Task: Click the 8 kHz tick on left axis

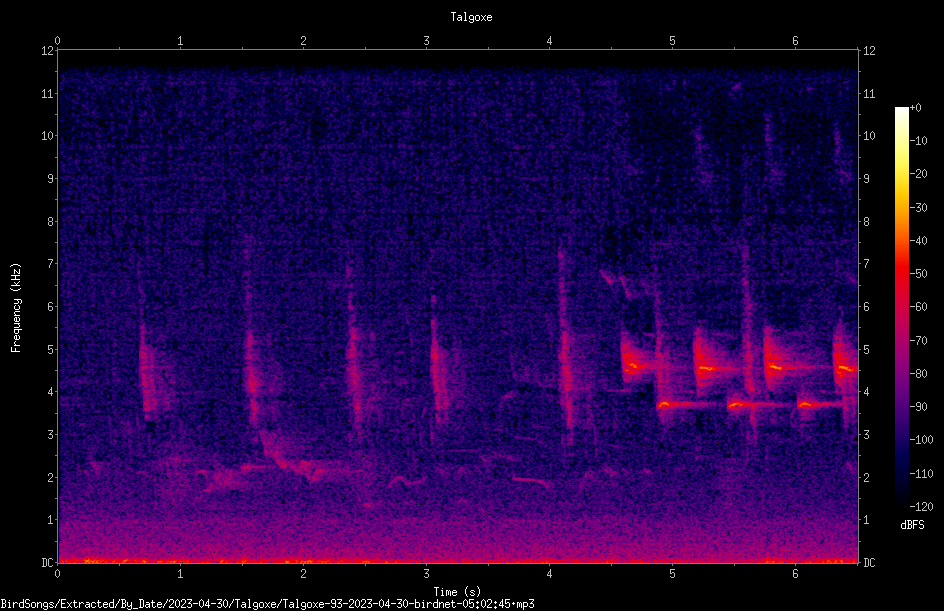Action: coord(48,221)
